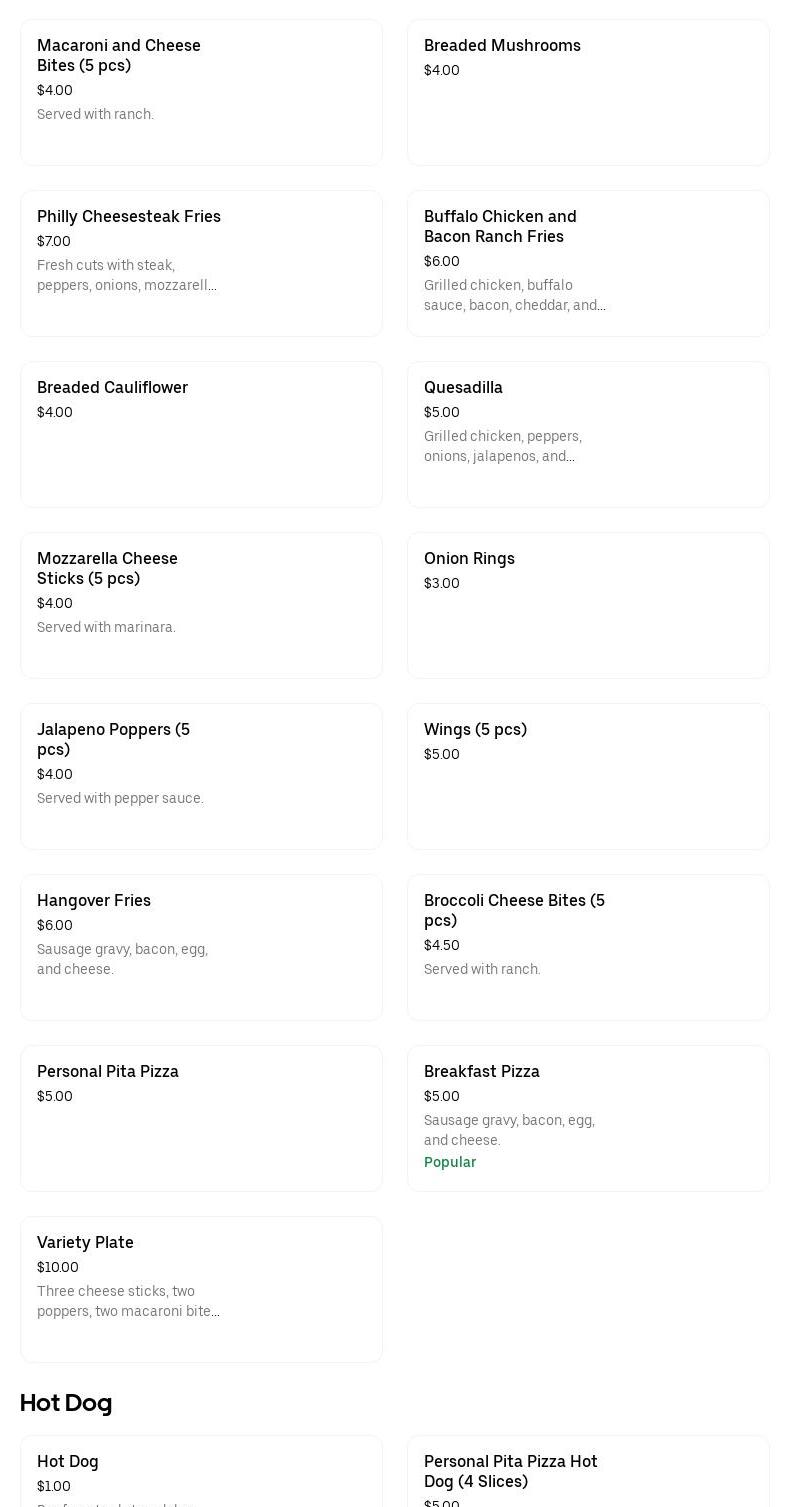Select Jalapeno Poppers (5 pcs)
The width and height of the screenshot is (804, 1507).
coord(201,776)
